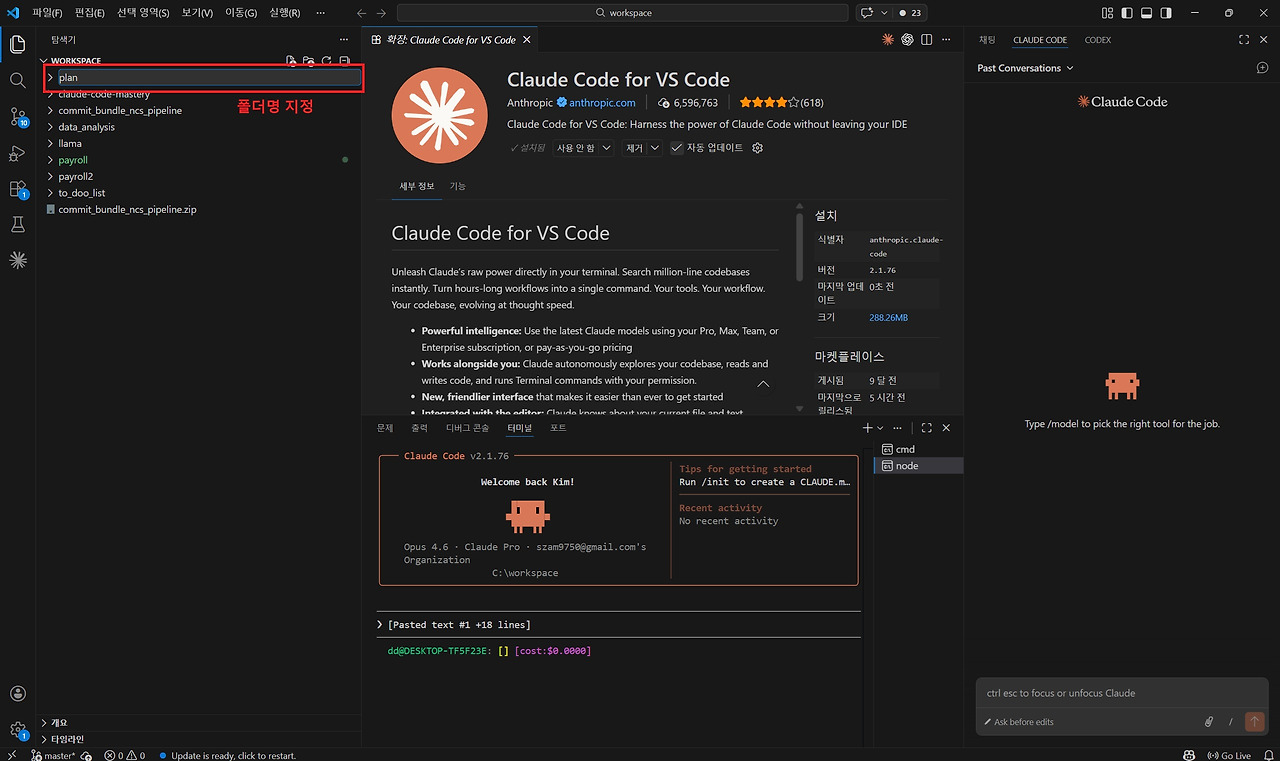Open the Extensions view in the activity bar
The image size is (1280, 761).
(17, 189)
